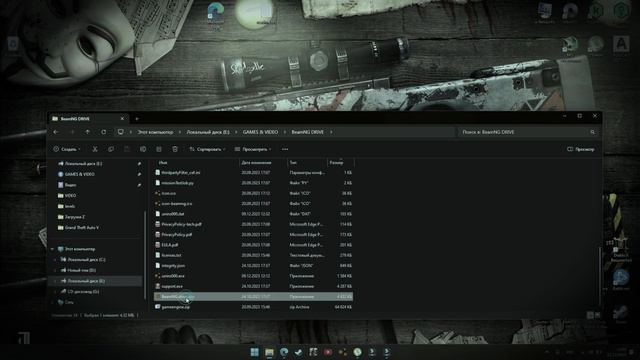
Task: Expand CD-дисковод (G:) in tree
Action: (x=56, y=291)
